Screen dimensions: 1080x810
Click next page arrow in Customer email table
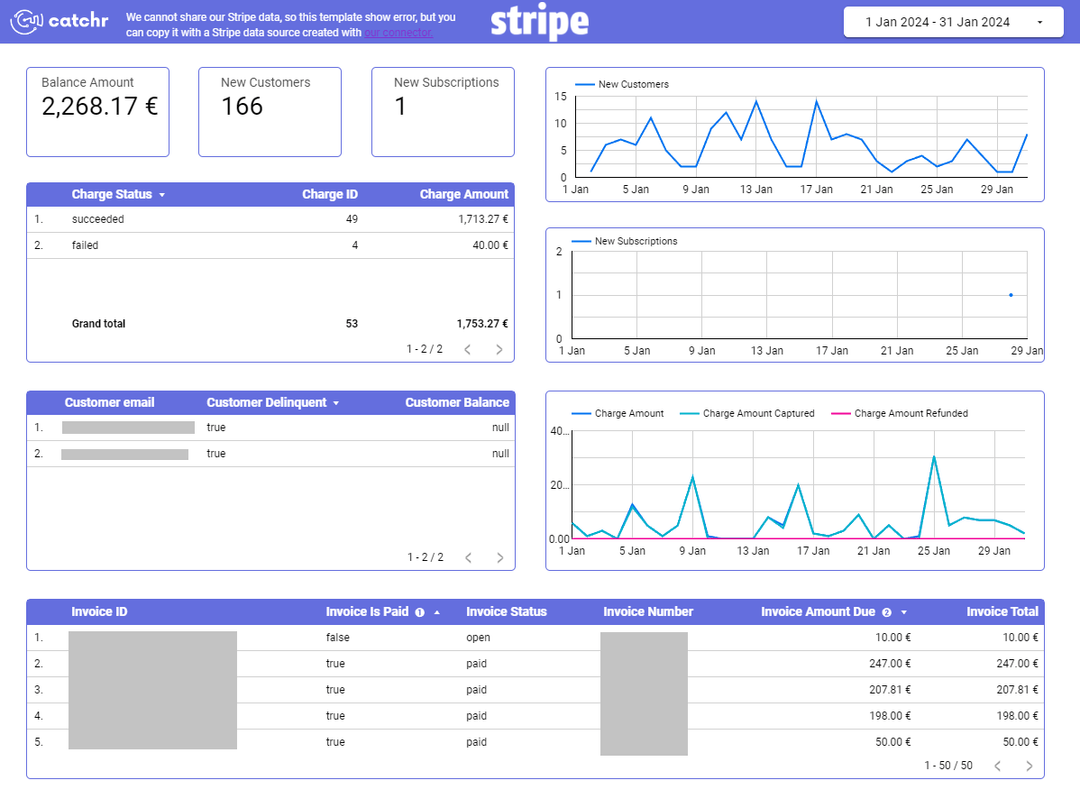click(499, 556)
